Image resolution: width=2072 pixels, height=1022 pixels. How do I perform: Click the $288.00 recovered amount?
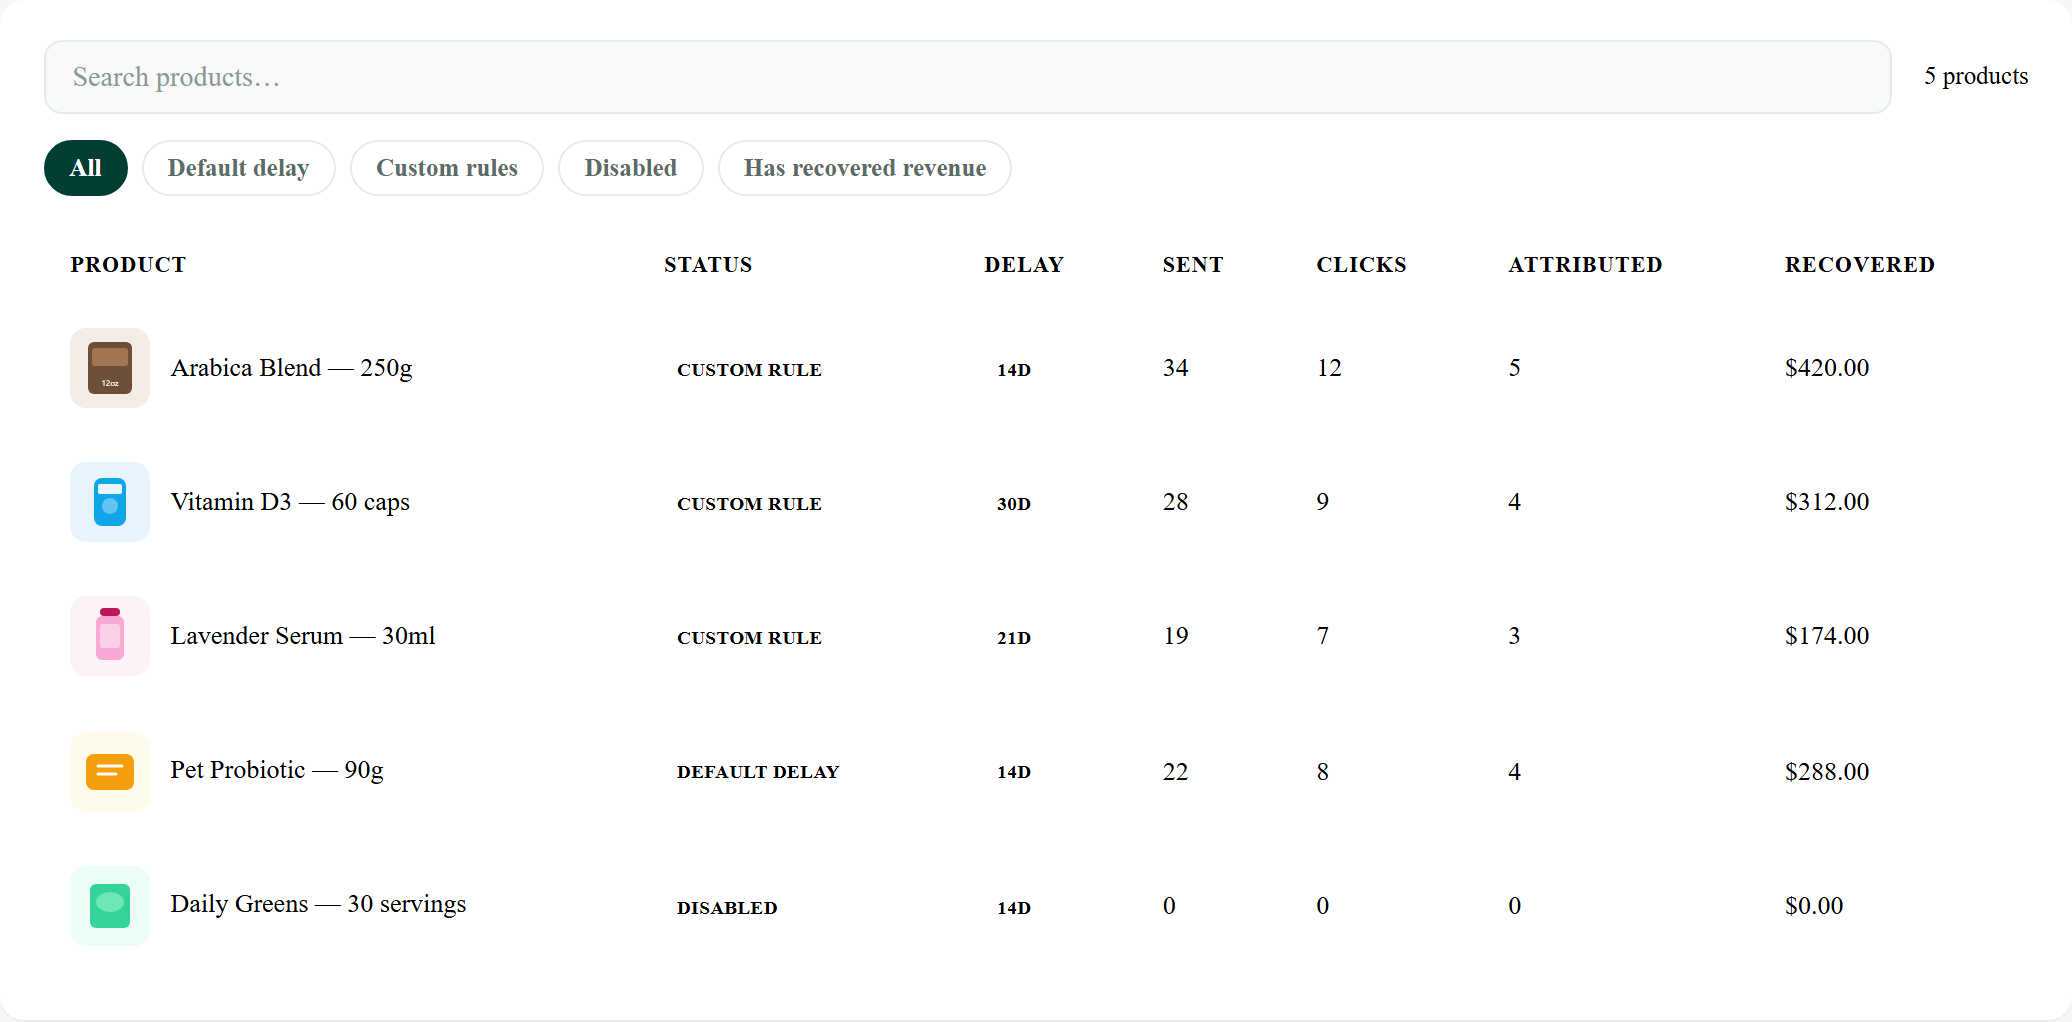tap(1827, 772)
